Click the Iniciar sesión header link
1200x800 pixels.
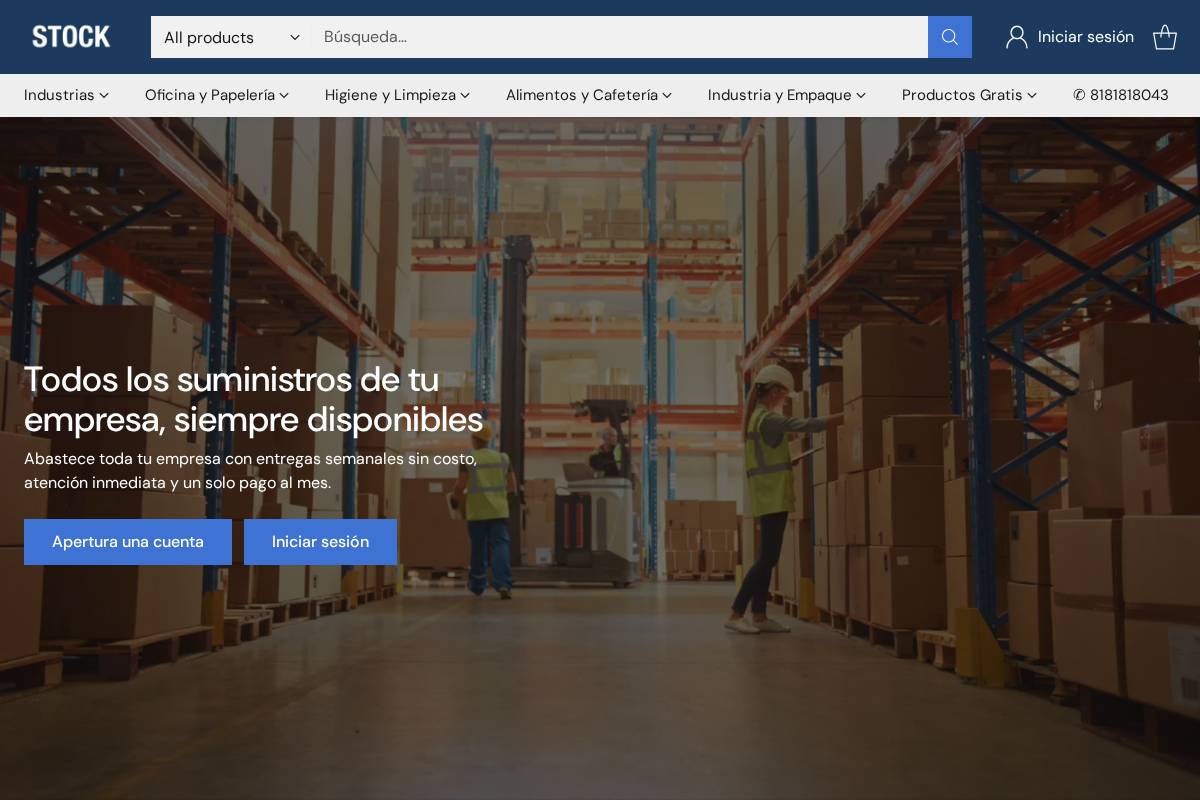tap(1086, 37)
